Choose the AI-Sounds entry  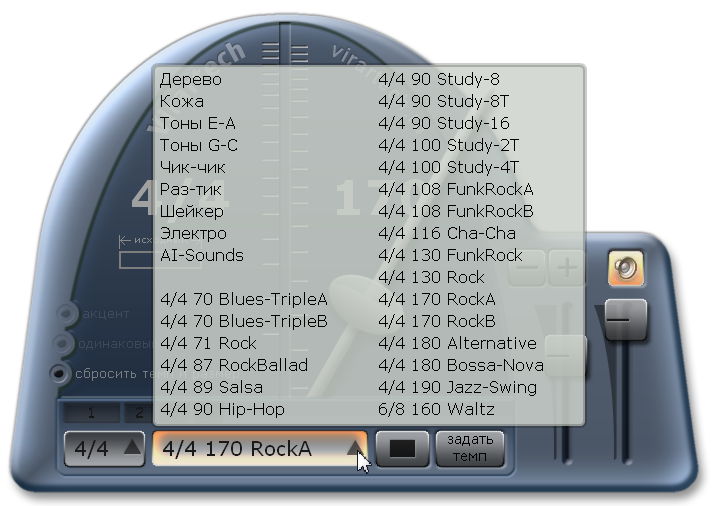click(201, 255)
